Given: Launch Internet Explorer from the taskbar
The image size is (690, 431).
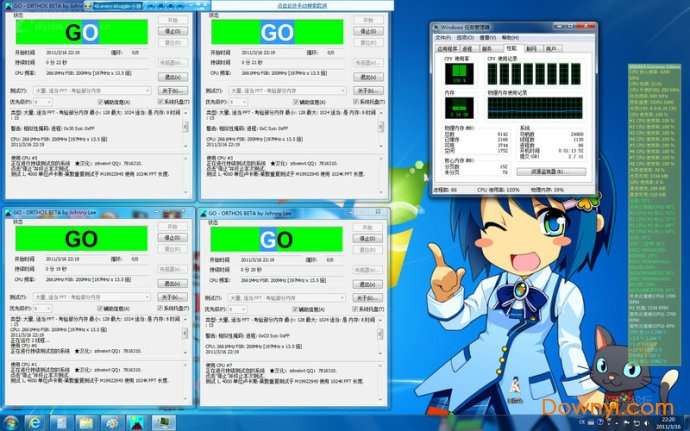Looking at the screenshot, I should tap(35, 423).
